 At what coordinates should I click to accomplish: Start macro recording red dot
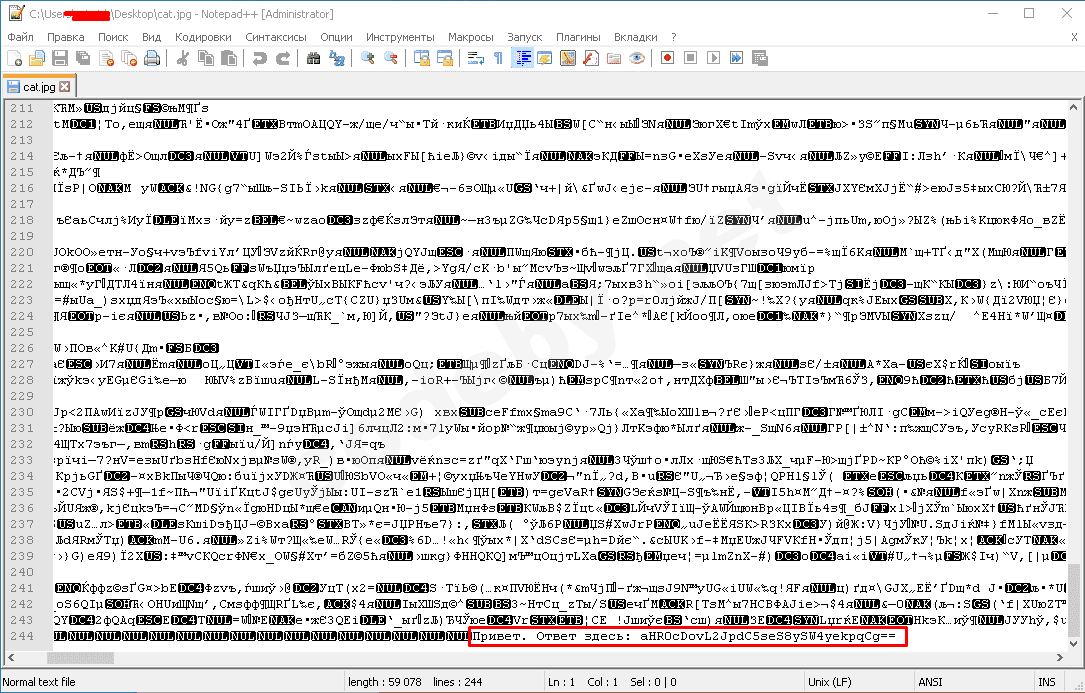(x=667, y=58)
